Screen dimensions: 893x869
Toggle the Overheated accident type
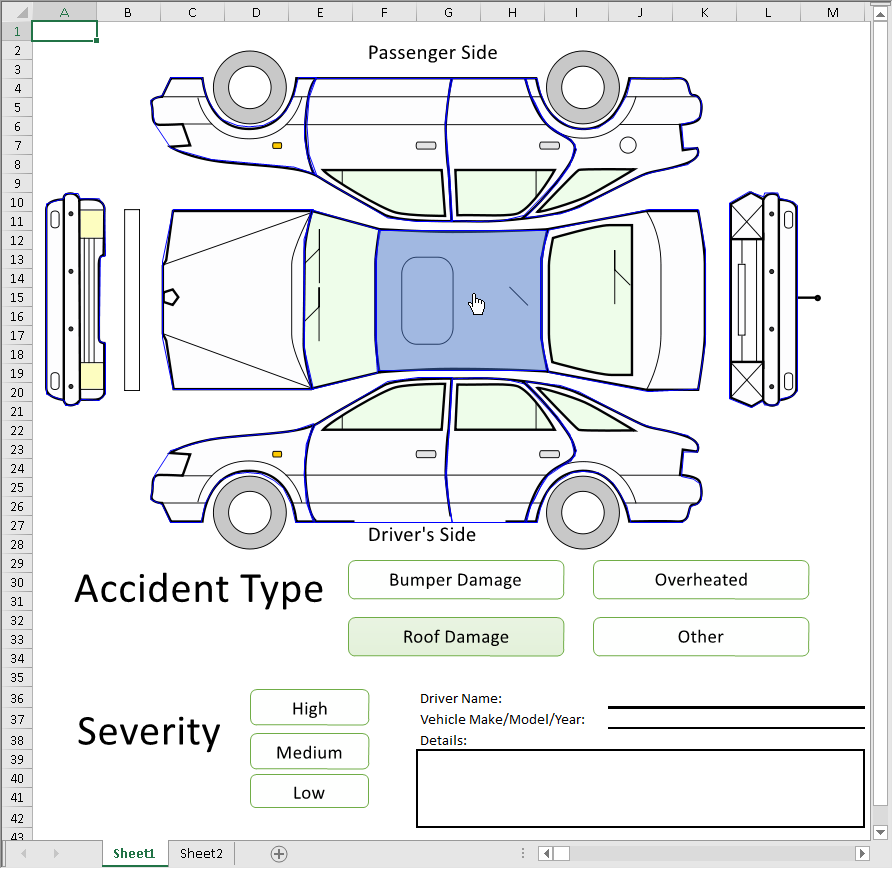700,580
